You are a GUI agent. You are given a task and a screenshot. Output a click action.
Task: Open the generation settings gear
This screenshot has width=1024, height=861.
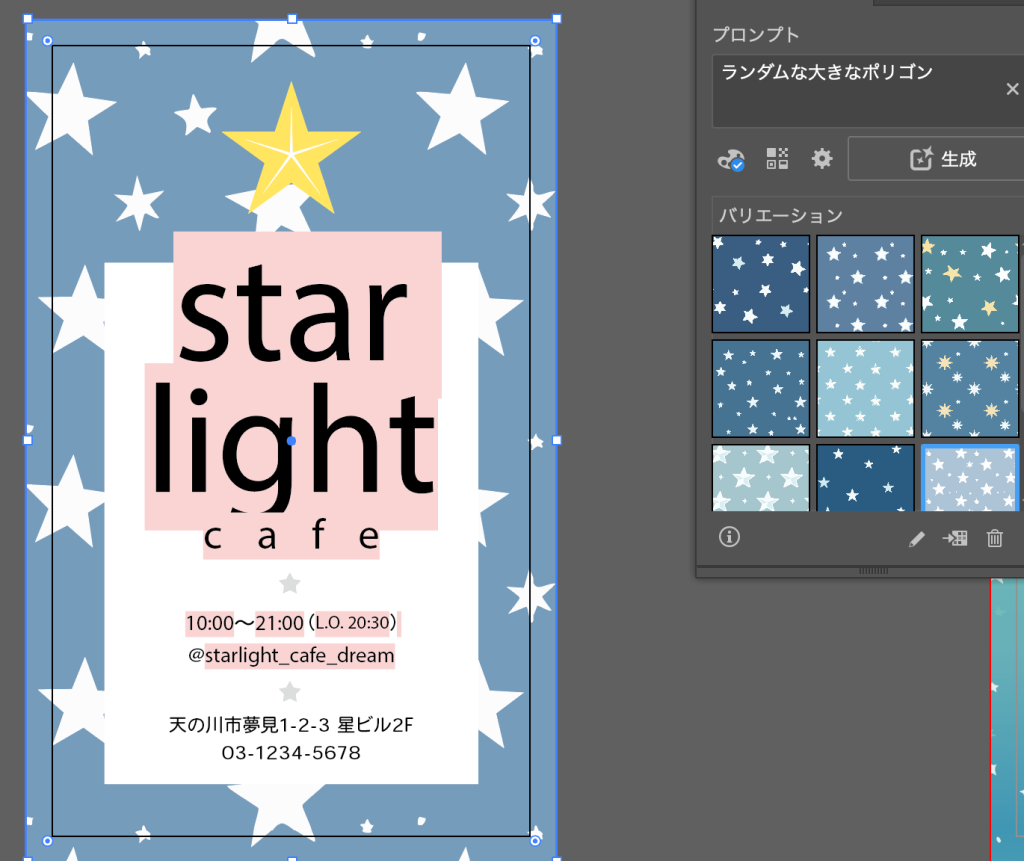pos(822,159)
